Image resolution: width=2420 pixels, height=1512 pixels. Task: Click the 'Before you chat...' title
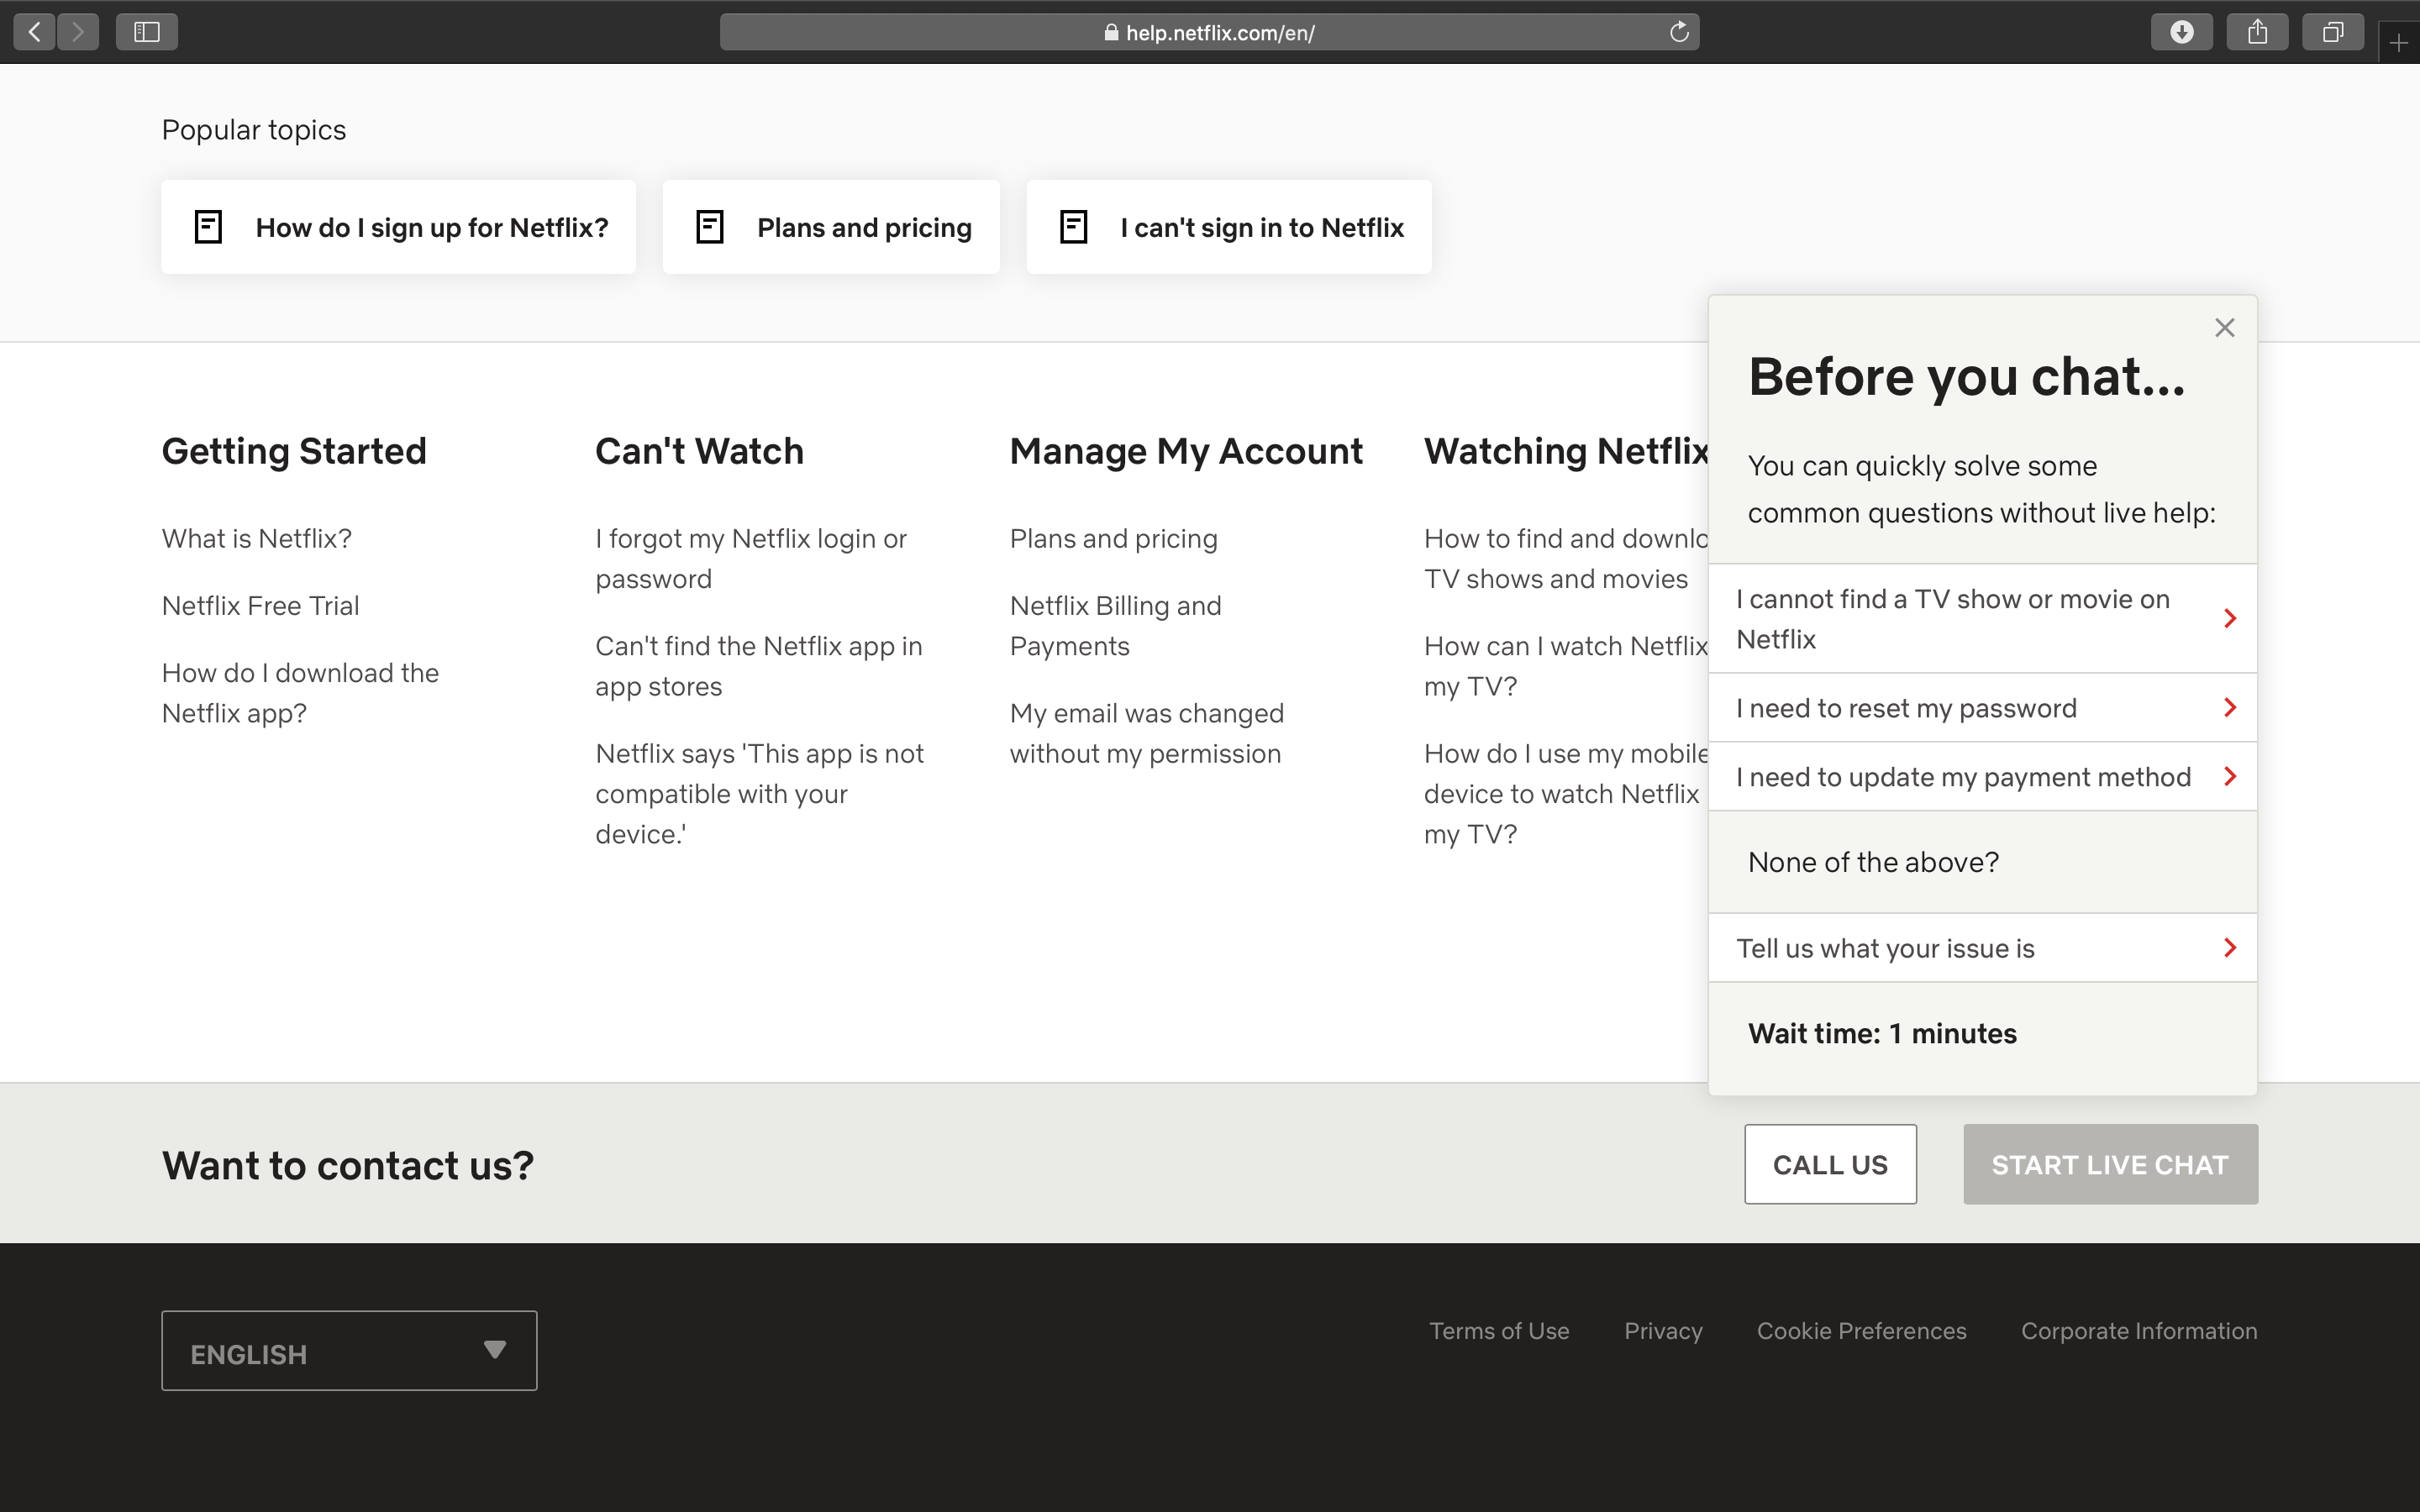(1966, 377)
